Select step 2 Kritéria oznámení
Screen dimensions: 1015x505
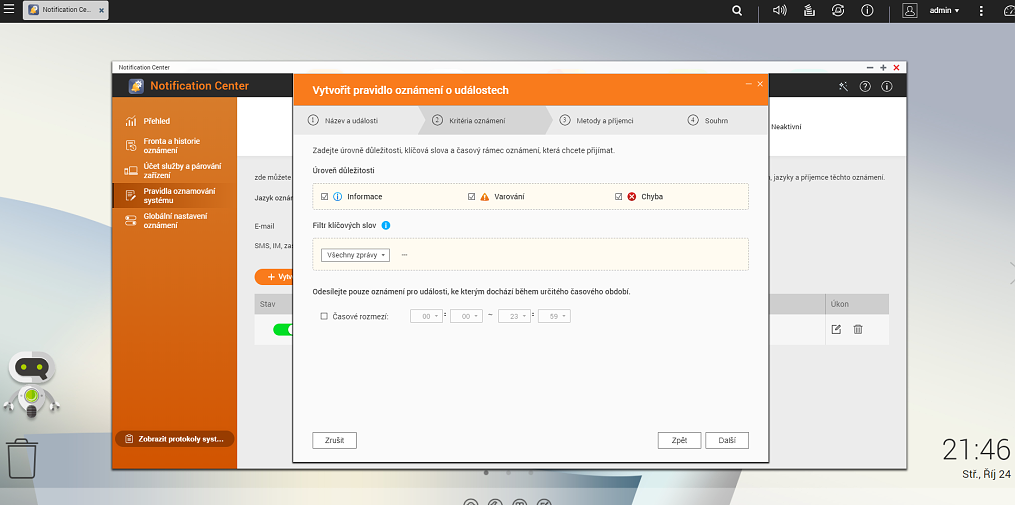pos(469,120)
